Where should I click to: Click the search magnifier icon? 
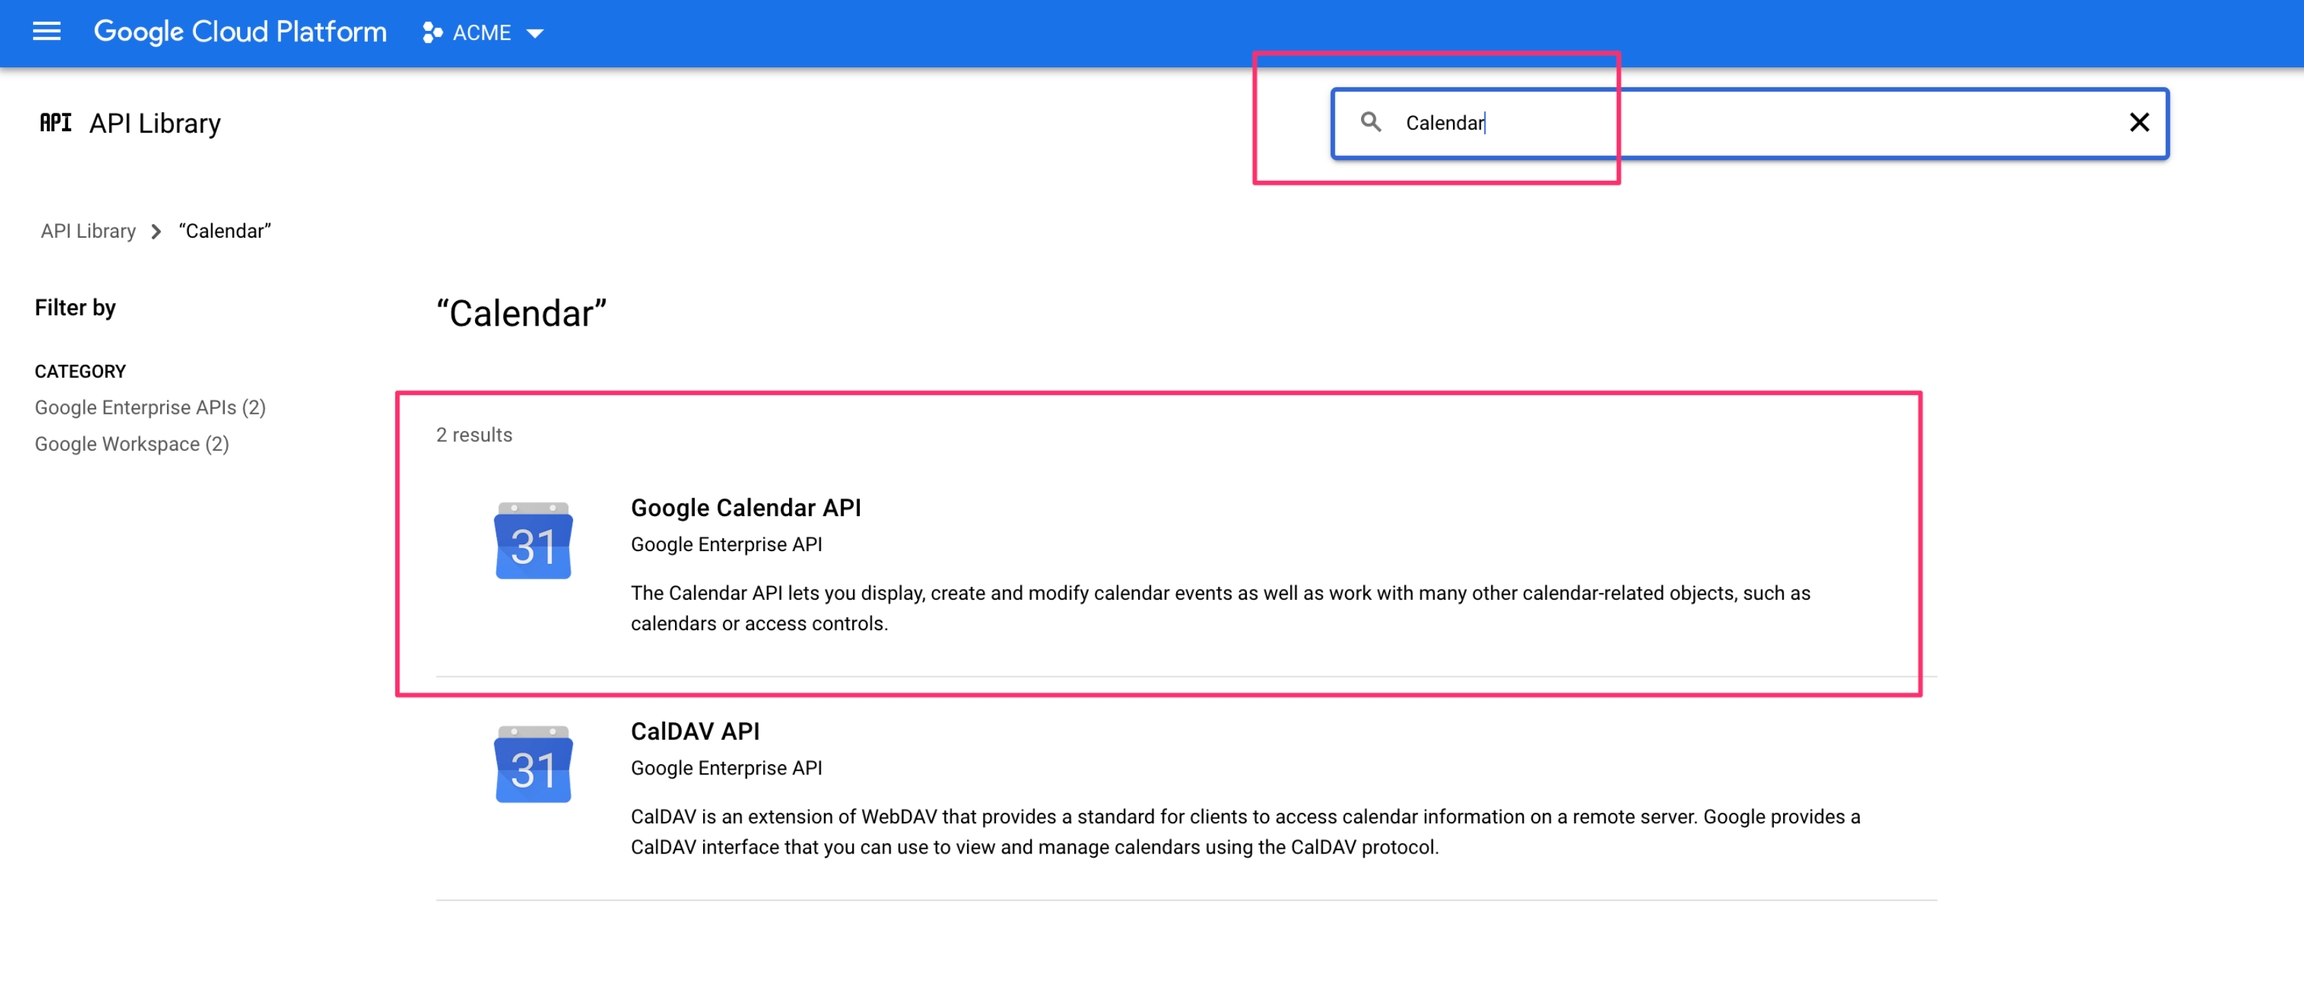1370,122
